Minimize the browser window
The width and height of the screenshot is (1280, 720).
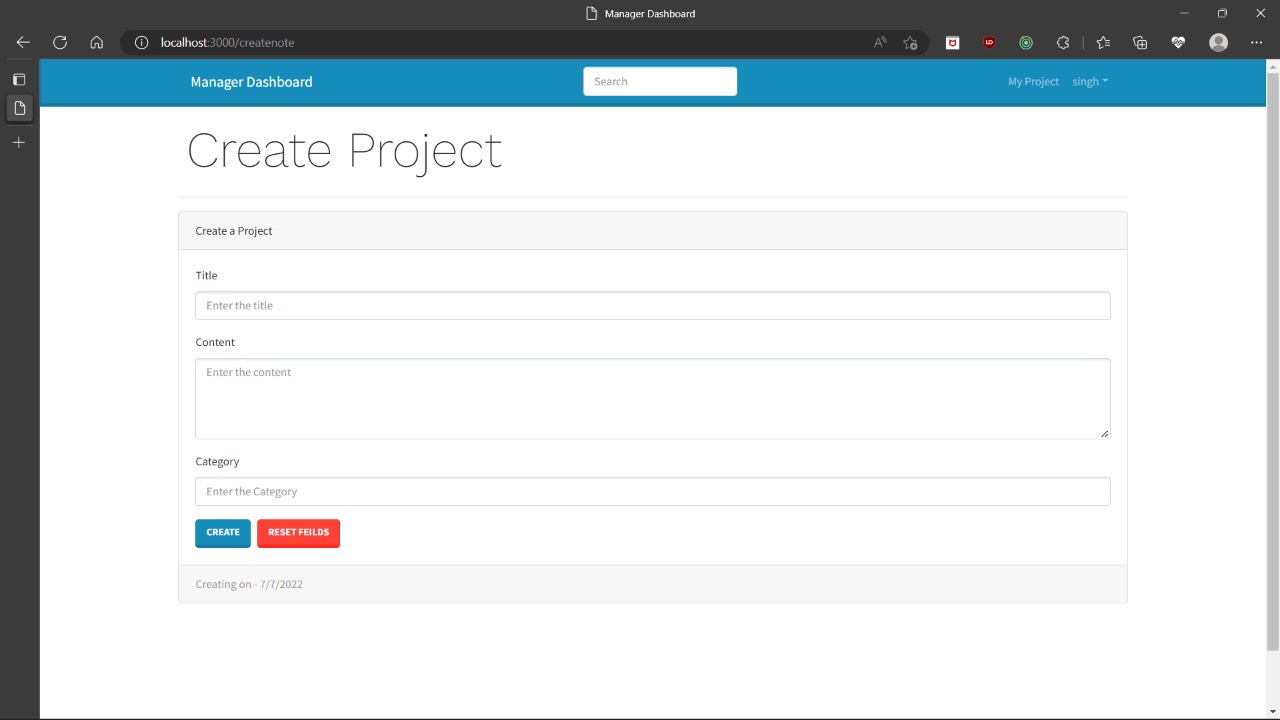[1185, 13]
